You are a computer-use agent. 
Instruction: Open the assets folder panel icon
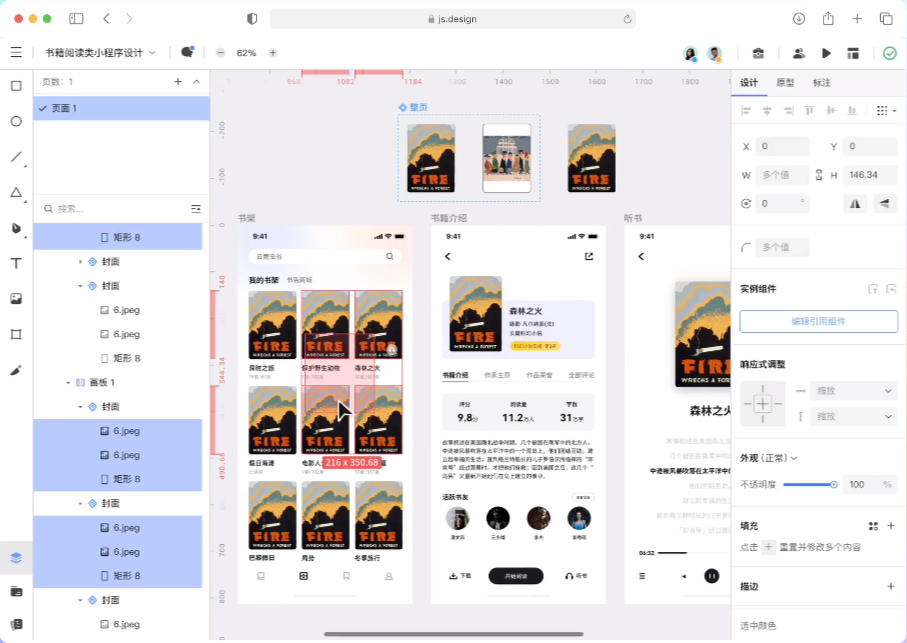tap(16, 591)
